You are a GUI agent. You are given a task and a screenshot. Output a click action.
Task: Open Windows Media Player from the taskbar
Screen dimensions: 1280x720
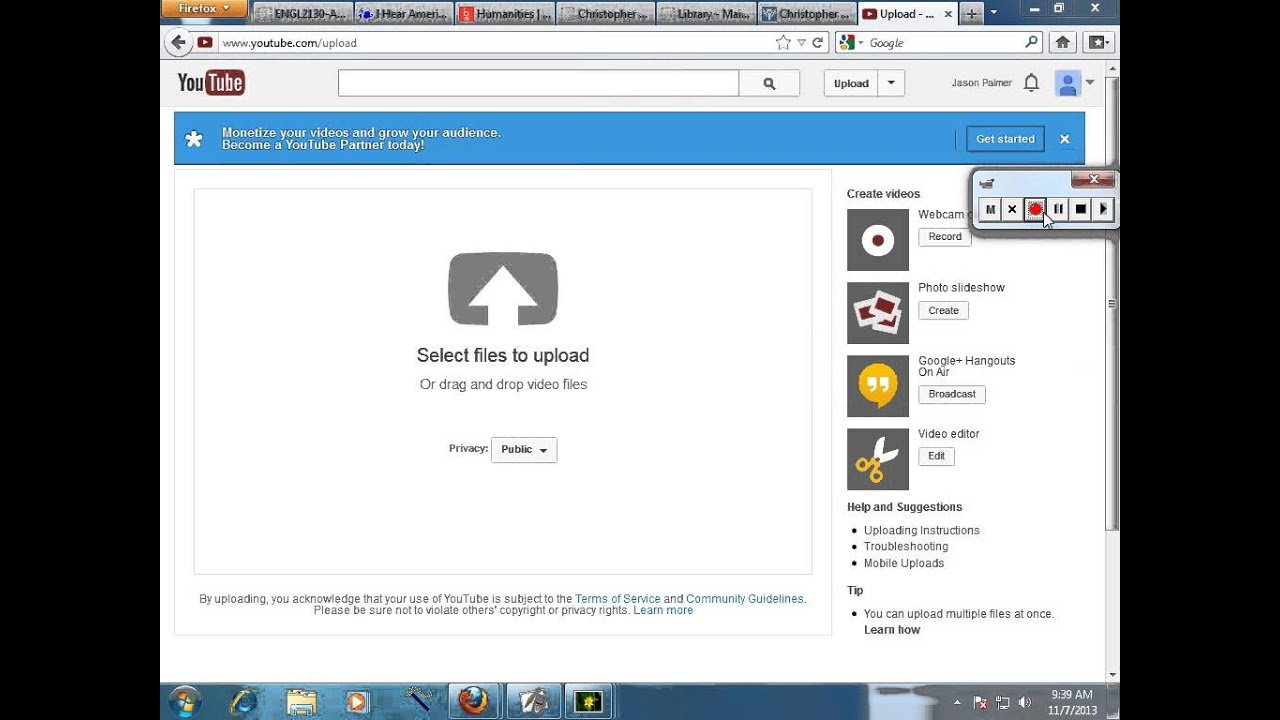[357, 702]
